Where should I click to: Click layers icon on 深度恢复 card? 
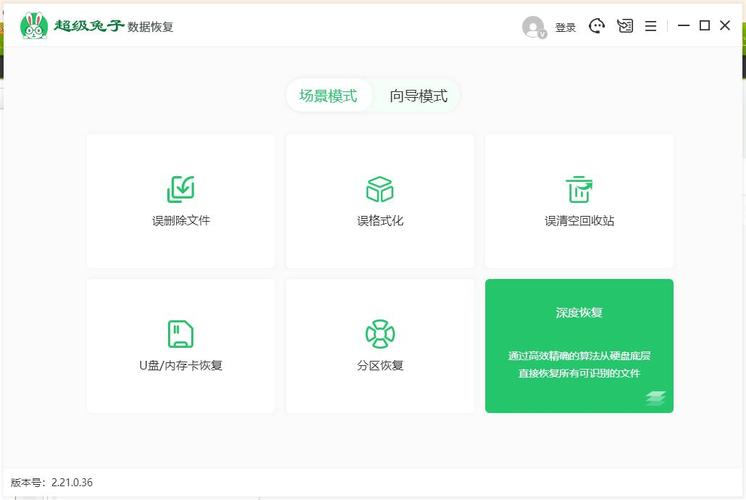point(655,397)
